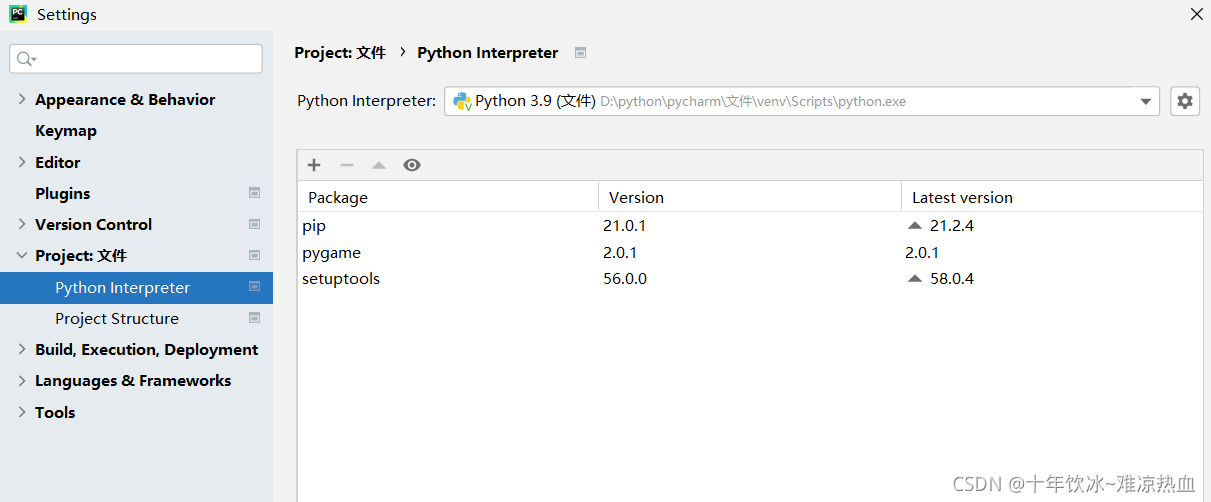Focus the settings search field
The image size is (1211, 502).
(x=136, y=59)
